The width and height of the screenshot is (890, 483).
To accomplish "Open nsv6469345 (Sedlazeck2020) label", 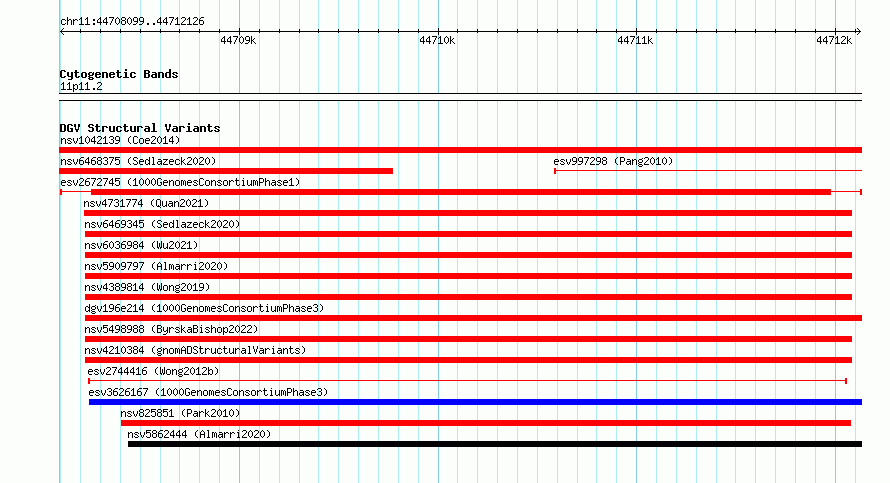I will (162, 224).
